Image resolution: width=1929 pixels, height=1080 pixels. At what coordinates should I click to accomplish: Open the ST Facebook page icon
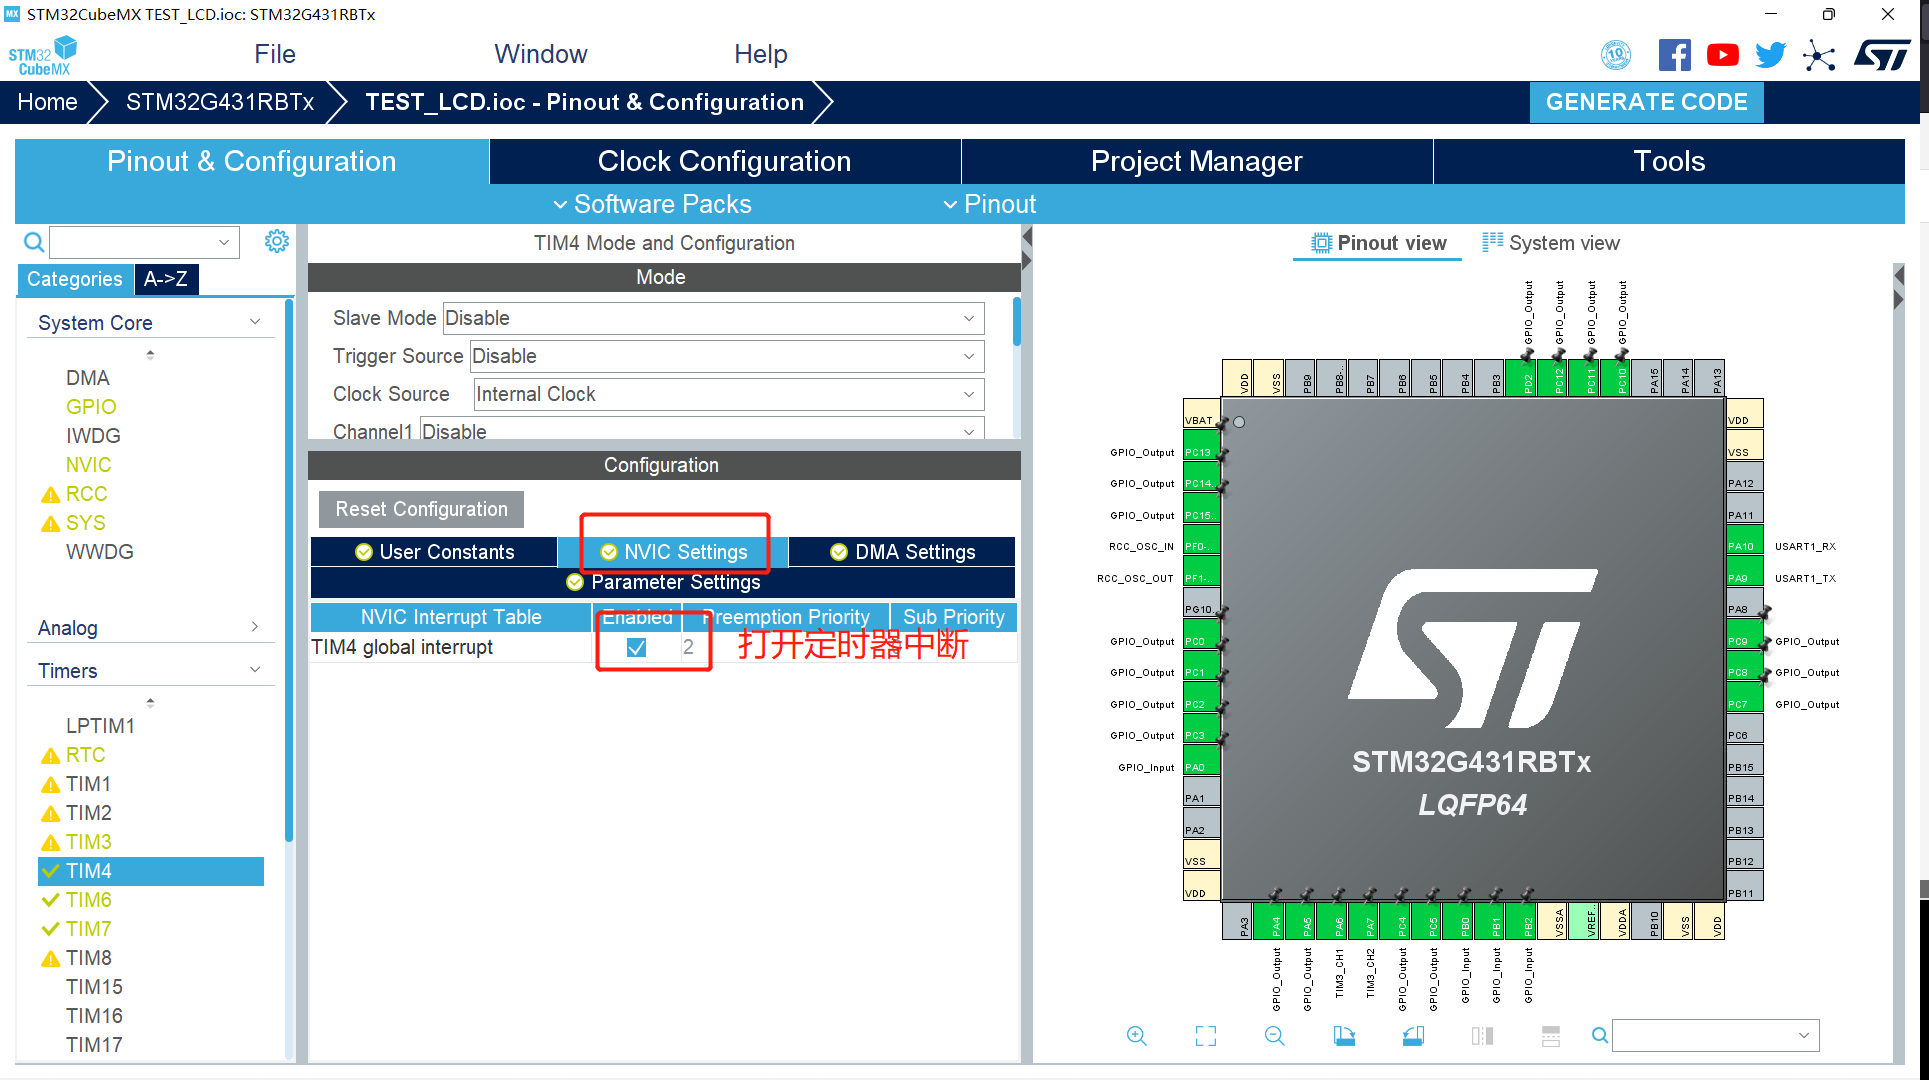click(x=1674, y=55)
